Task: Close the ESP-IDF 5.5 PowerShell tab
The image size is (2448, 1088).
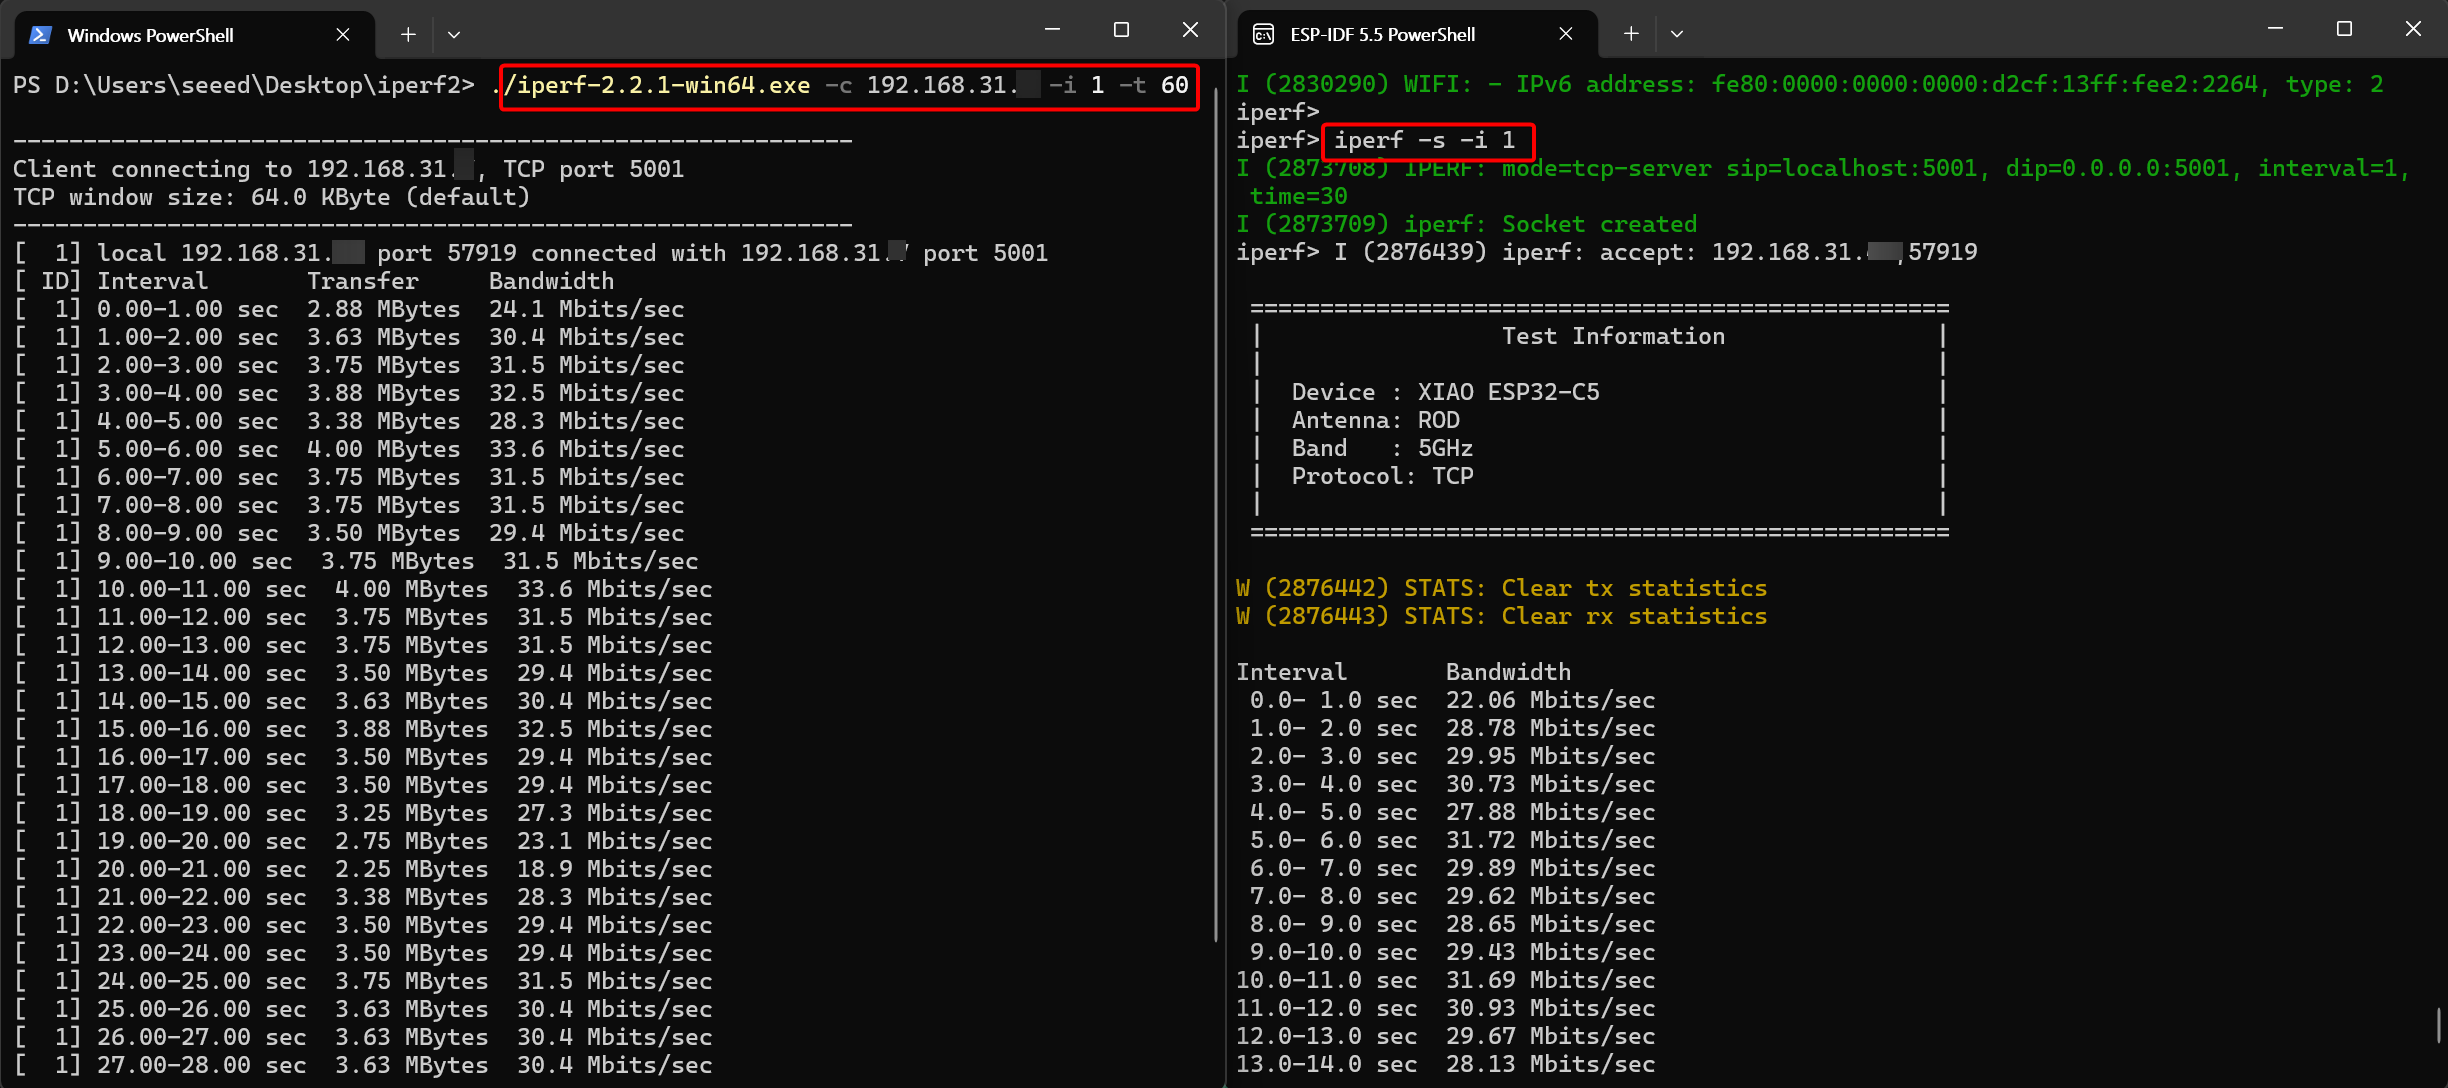Action: pos(1566,34)
